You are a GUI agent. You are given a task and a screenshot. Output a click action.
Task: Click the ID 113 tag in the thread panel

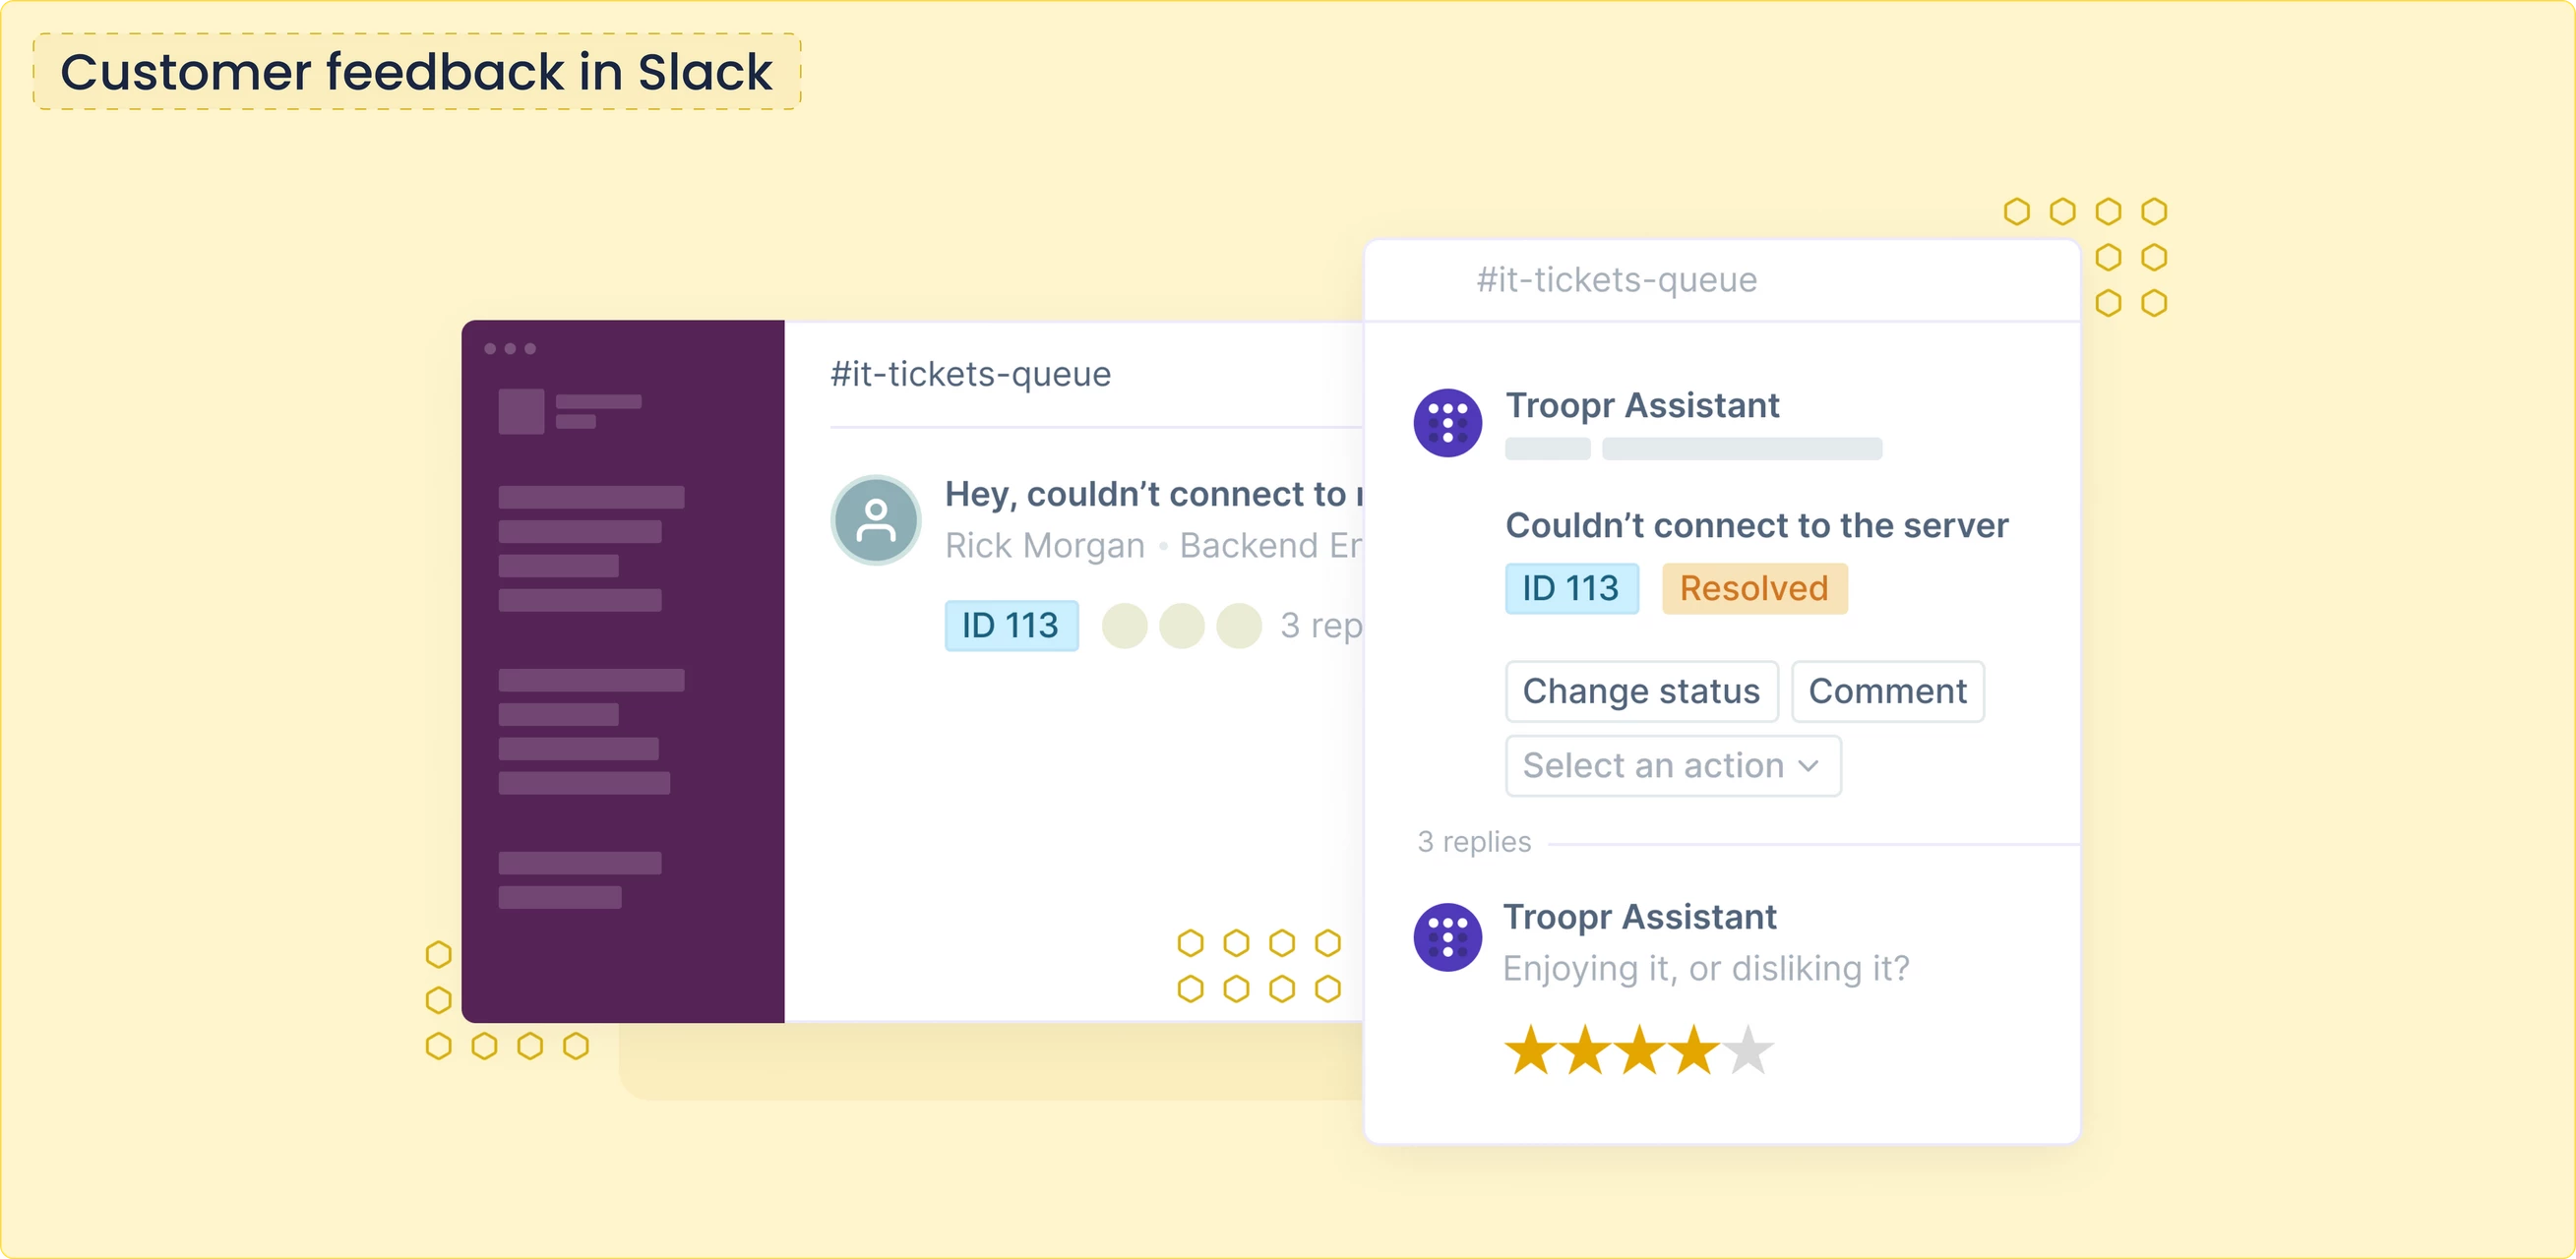(x=1570, y=588)
